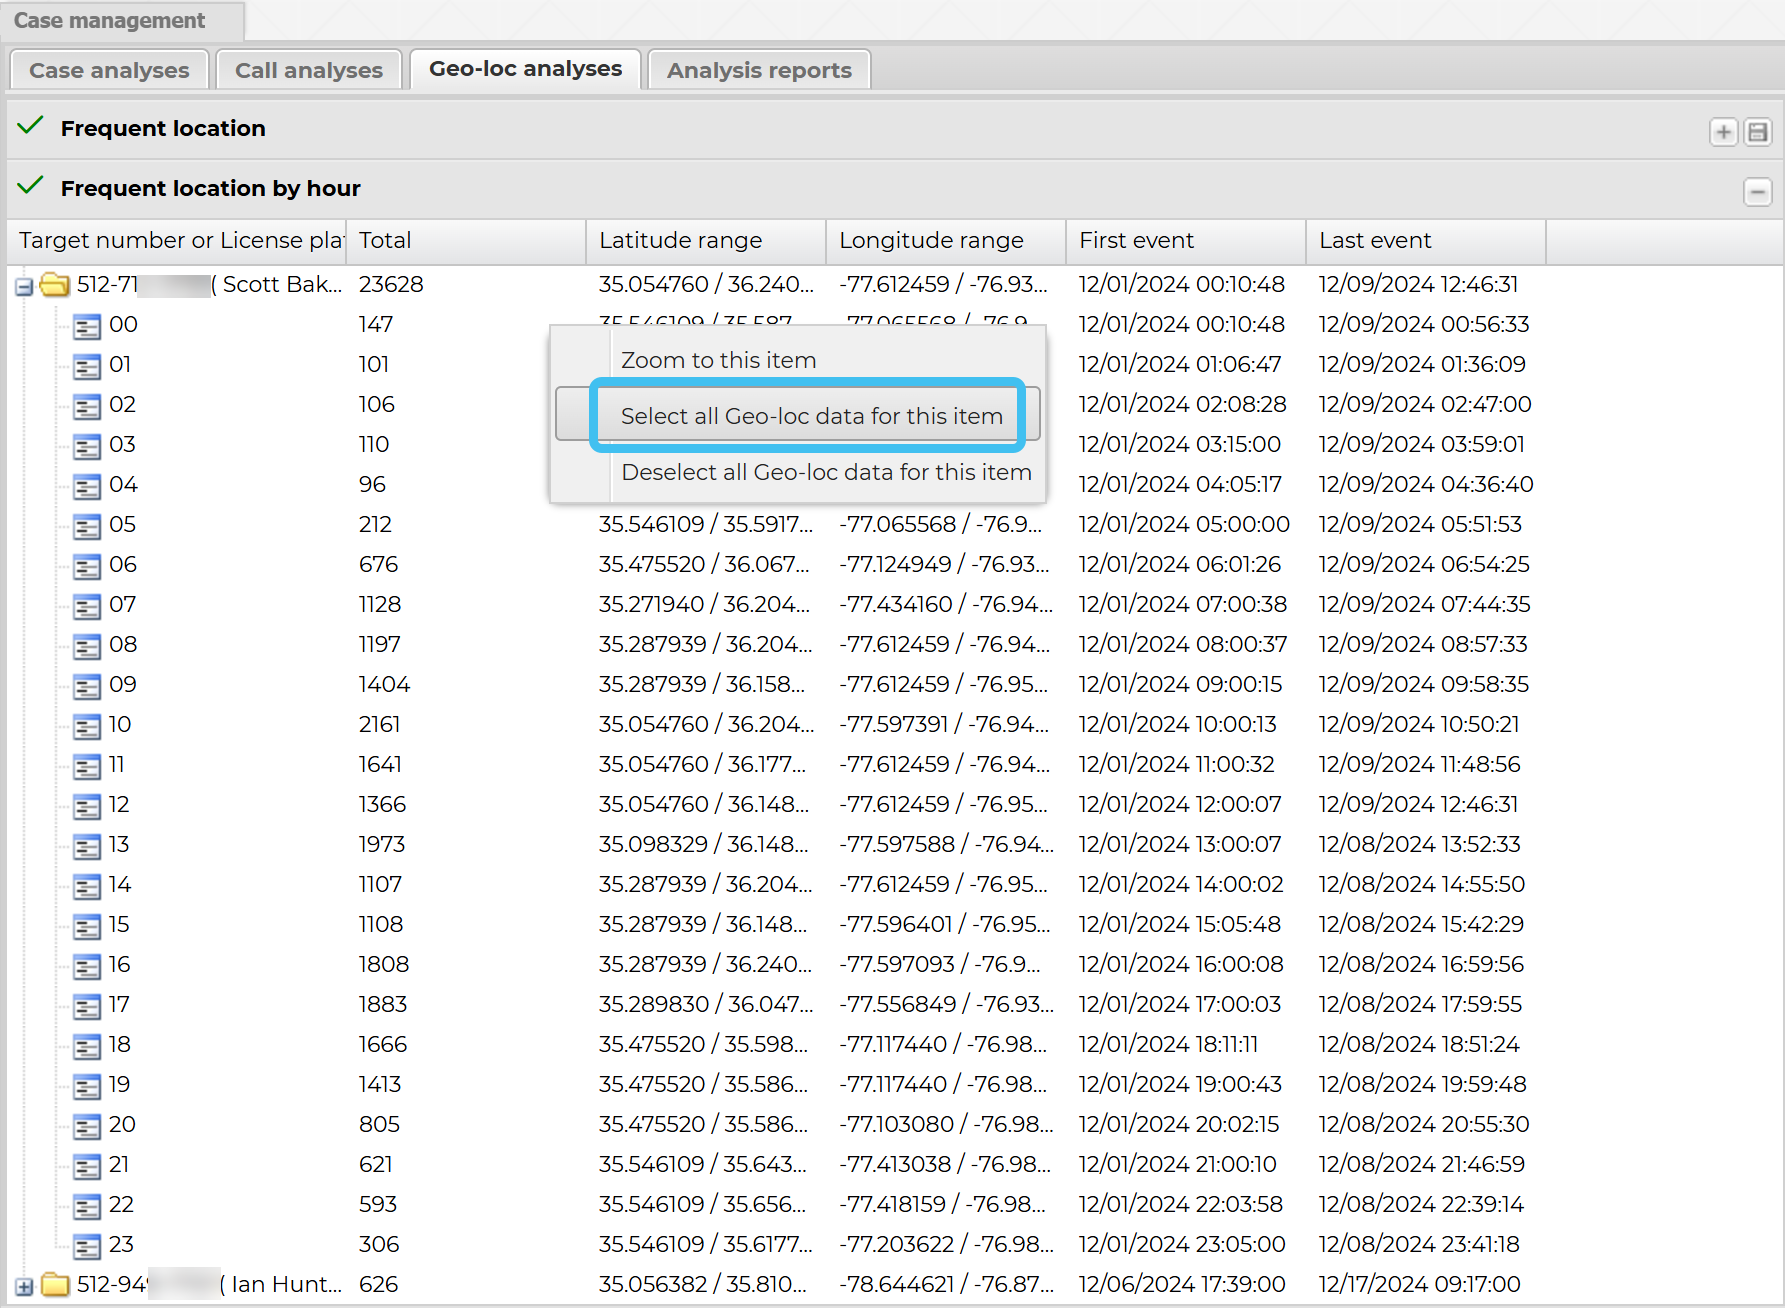Image resolution: width=1785 pixels, height=1308 pixels.
Task: Choose Deselect all Geo-loc data for this item
Action: (826, 472)
